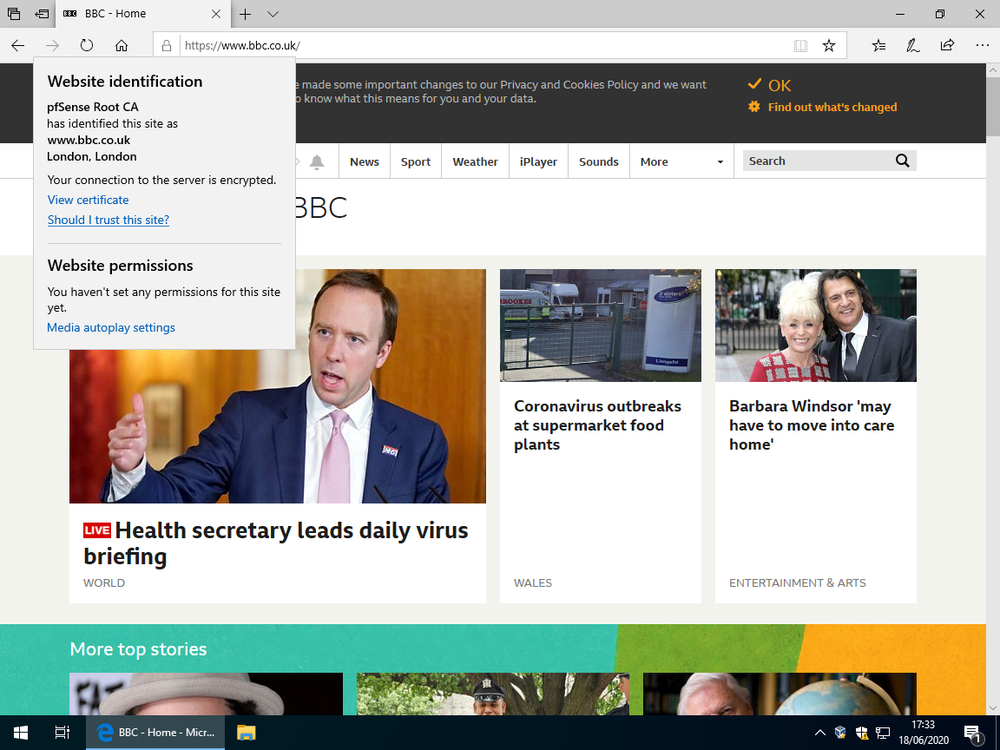Viewport: 1000px width, 750px height.
Task: Click the WALES section label
Action: (533, 583)
